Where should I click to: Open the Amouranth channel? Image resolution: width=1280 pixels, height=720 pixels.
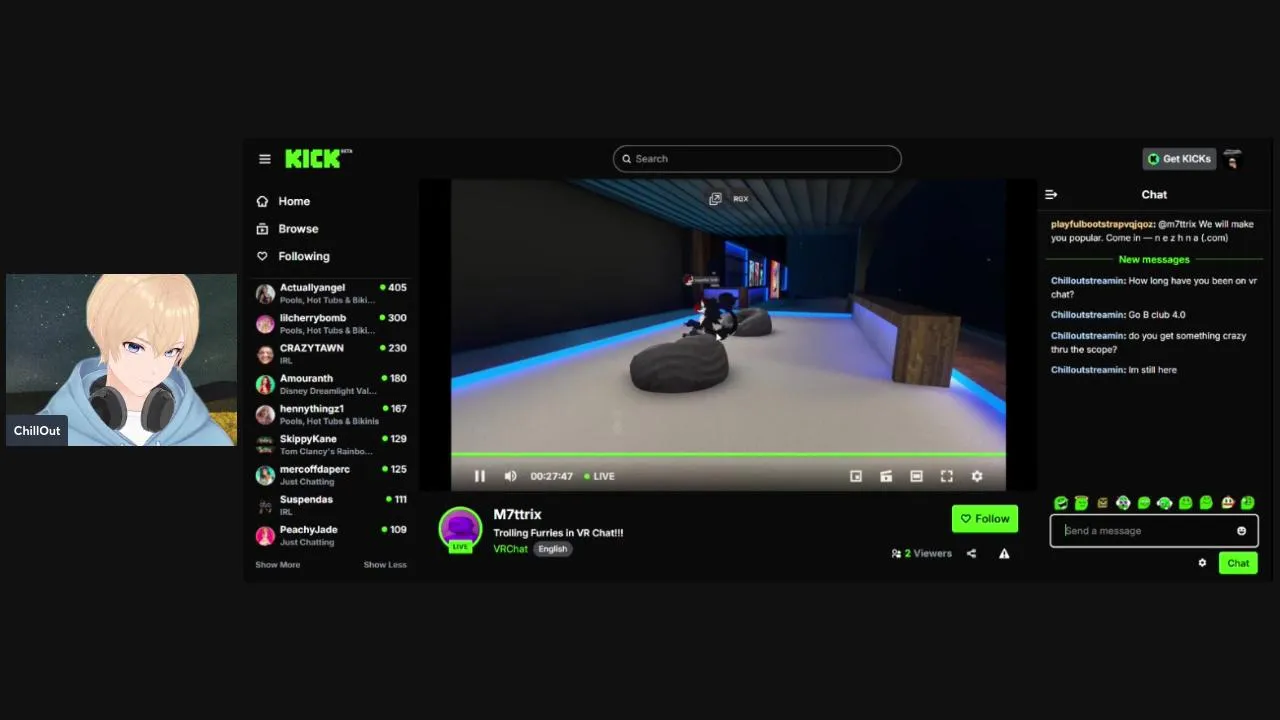point(332,384)
